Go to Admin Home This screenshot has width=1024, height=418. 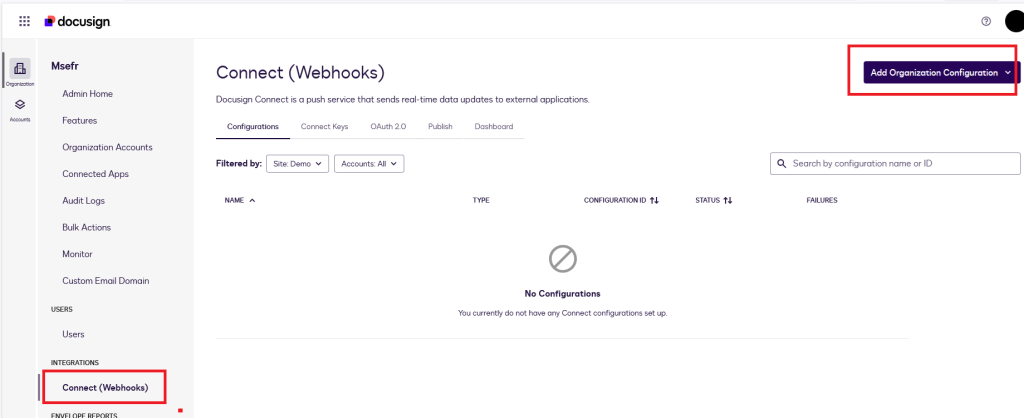[88, 94]
